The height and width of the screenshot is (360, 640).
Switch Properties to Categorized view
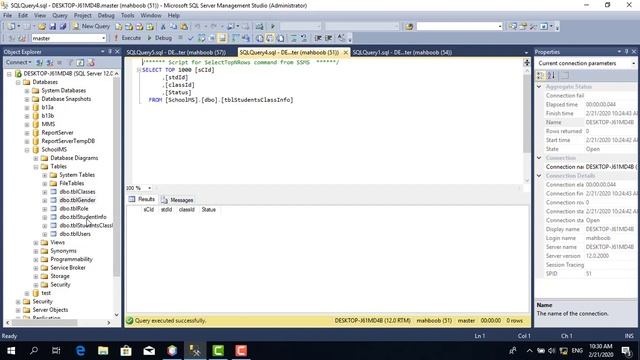tap(540, 76)
